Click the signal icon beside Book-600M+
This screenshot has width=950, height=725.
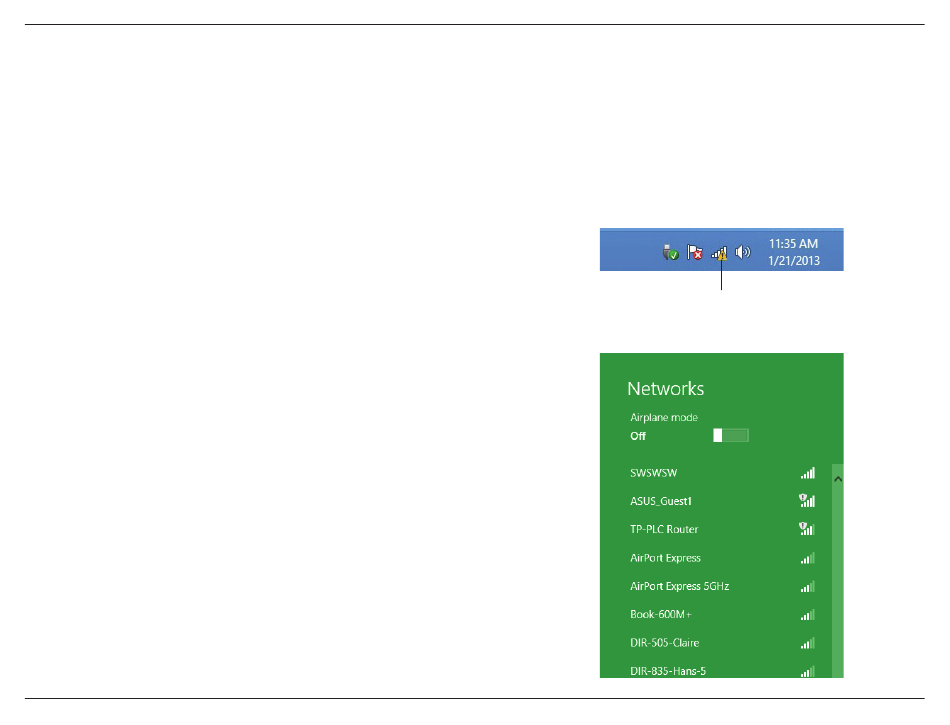tap(807, 614)
